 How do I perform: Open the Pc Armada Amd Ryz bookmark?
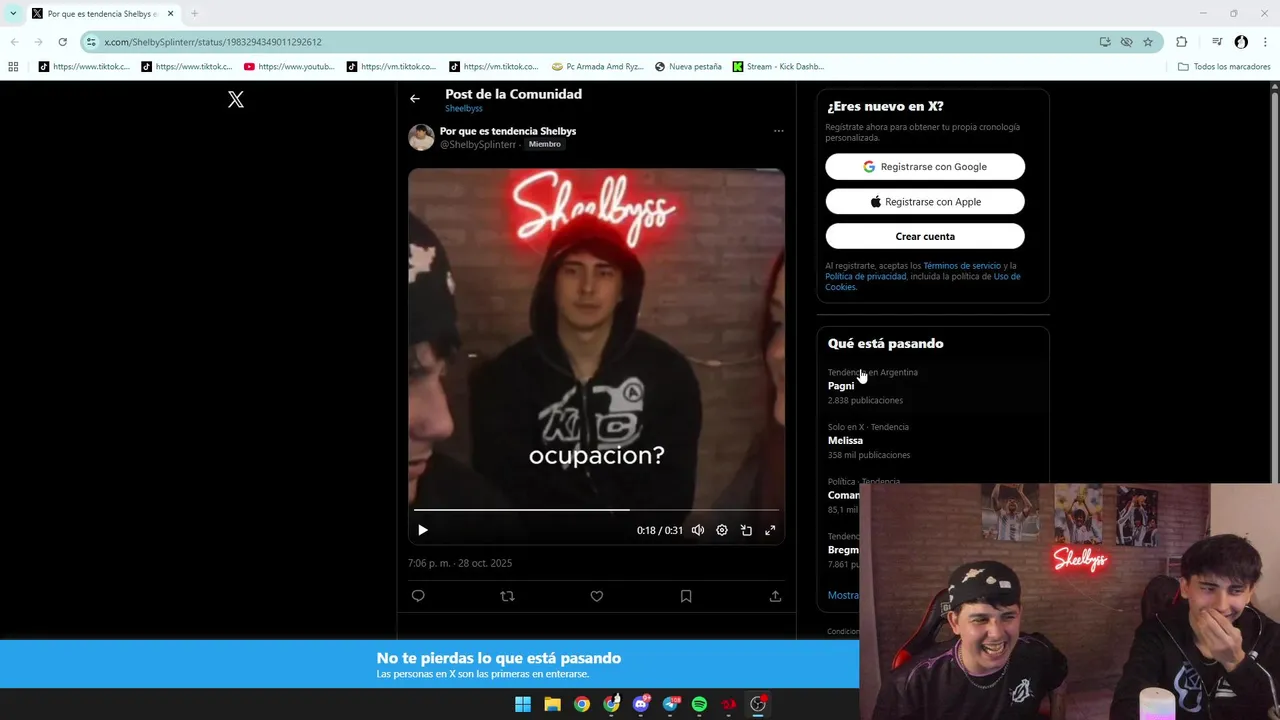598,67
